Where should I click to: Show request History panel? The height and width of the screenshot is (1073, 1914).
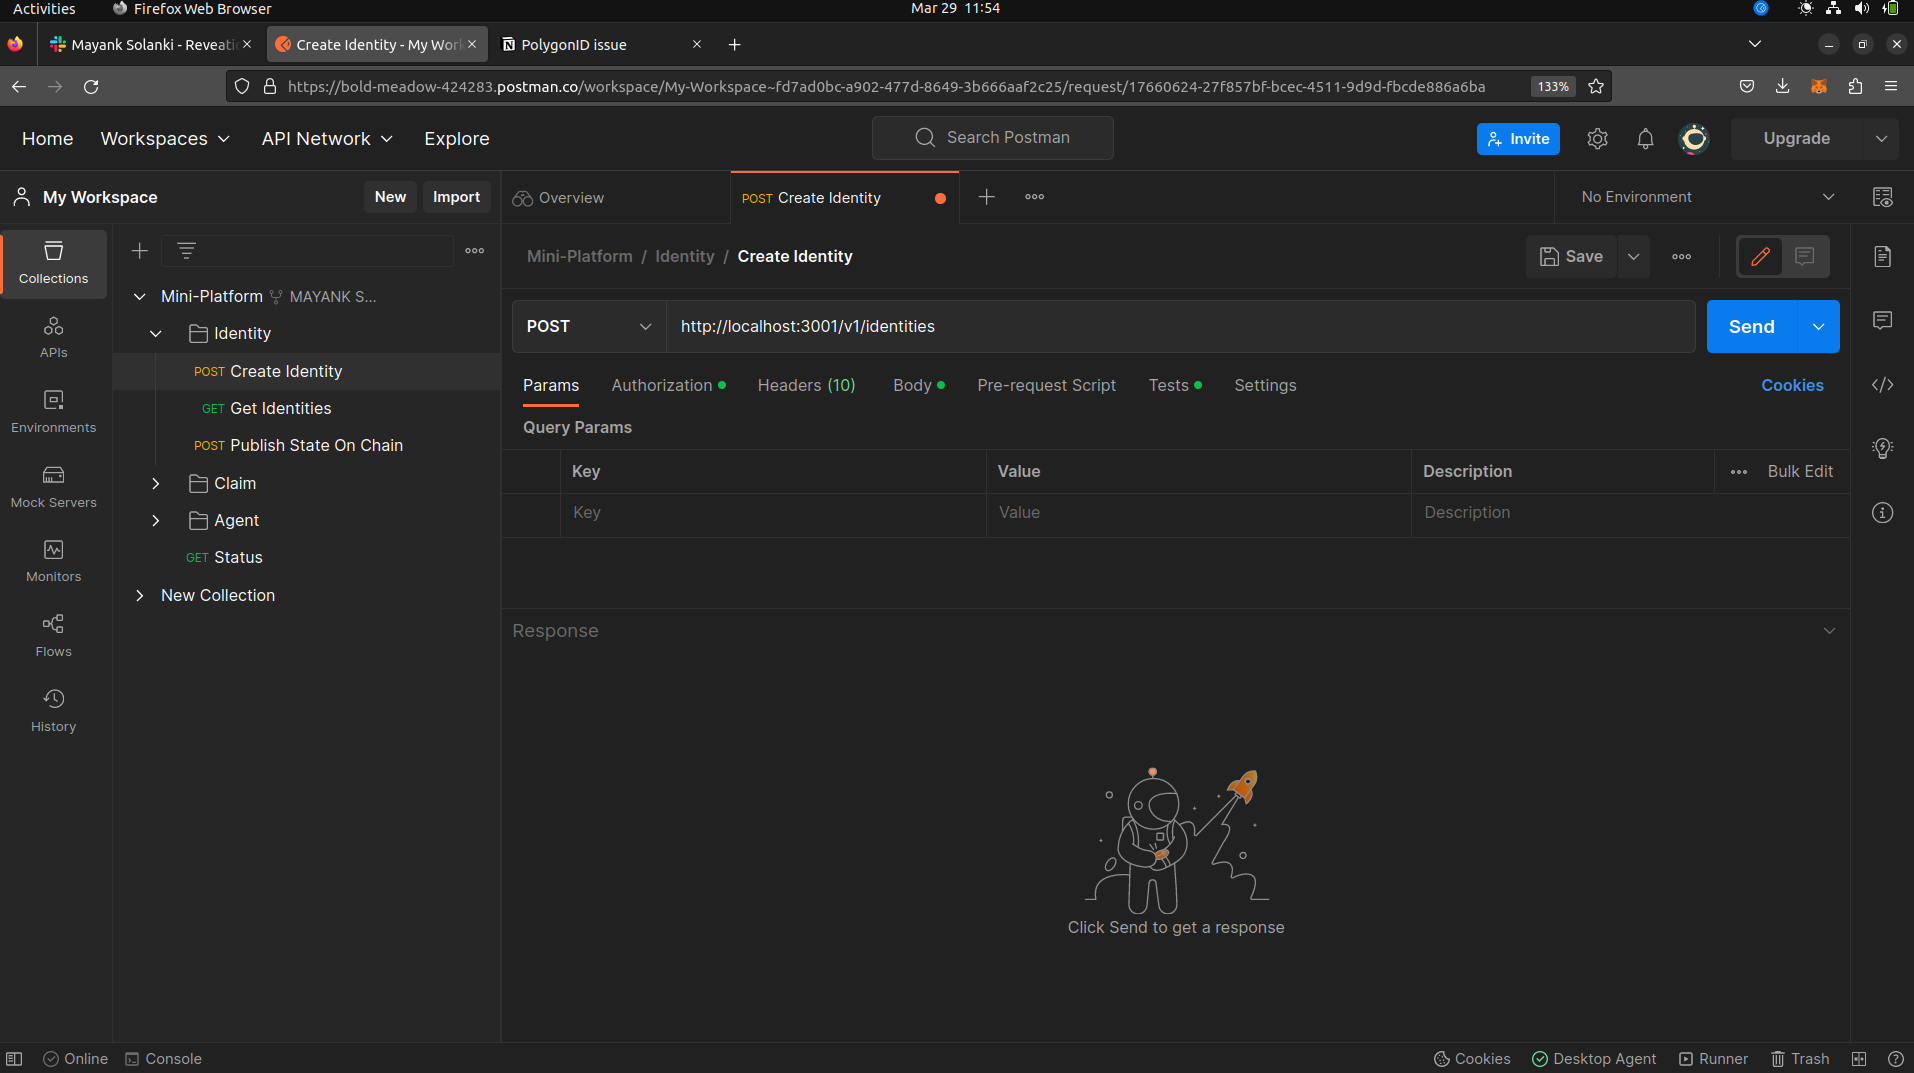(x=53, y=709)
